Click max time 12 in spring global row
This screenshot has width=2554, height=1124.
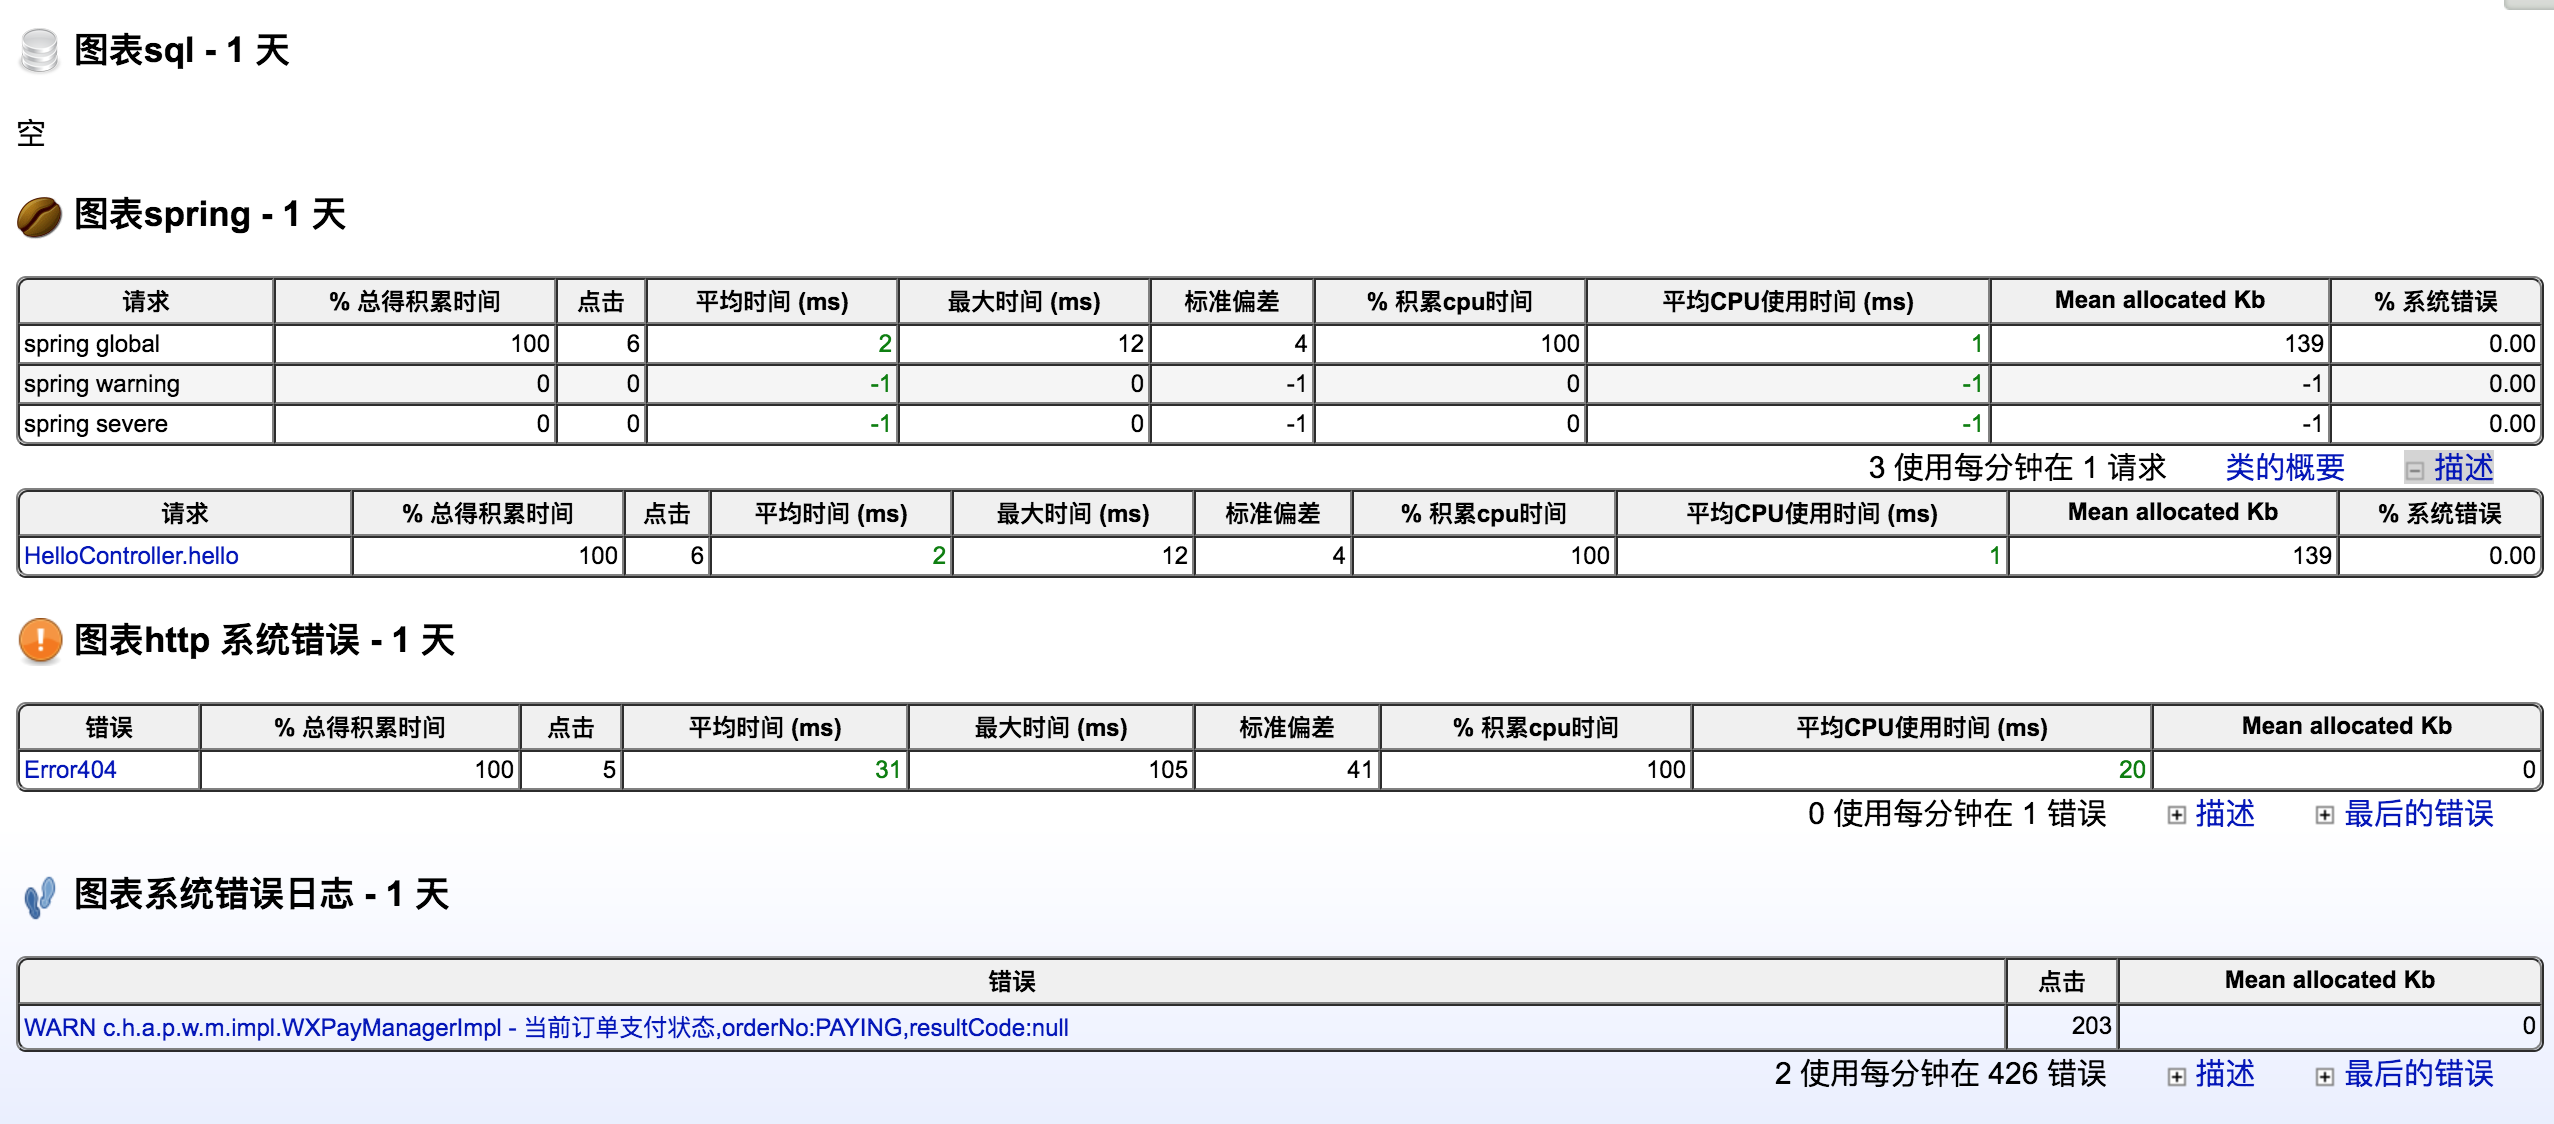(x=1131, y=344)
